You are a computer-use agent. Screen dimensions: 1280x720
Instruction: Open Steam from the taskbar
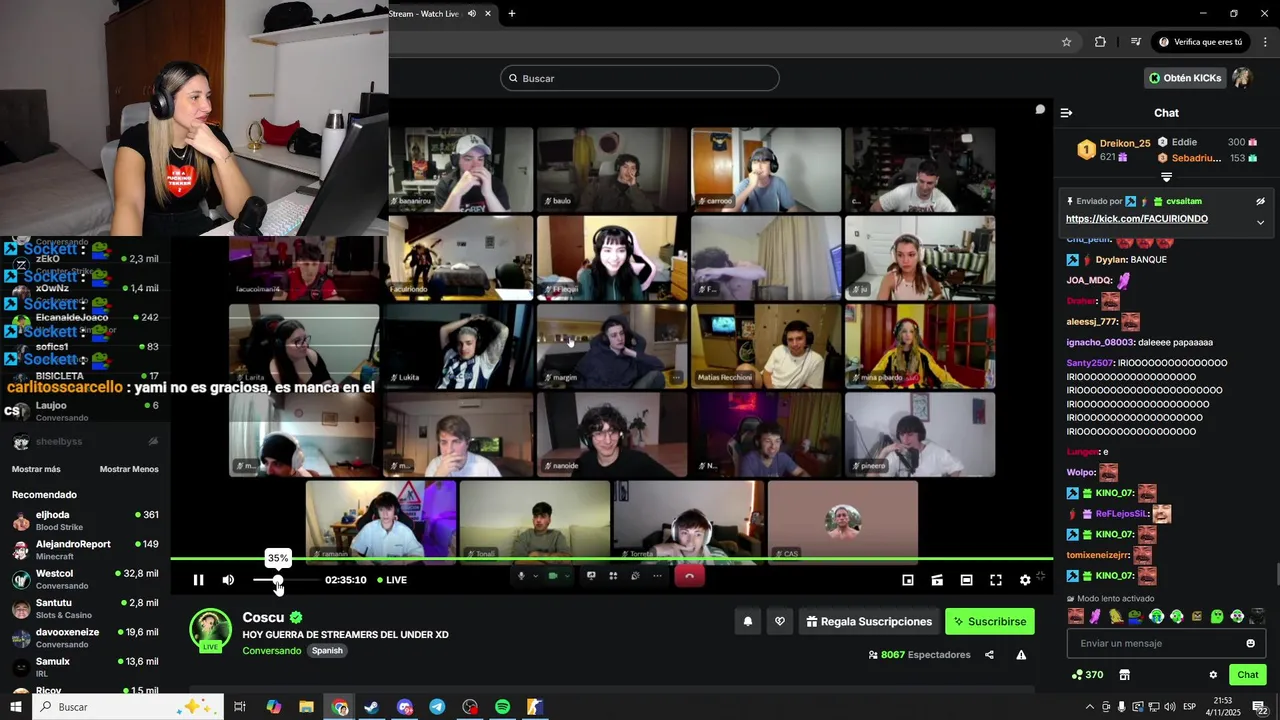pyautogui.click(x=371, y=707)
